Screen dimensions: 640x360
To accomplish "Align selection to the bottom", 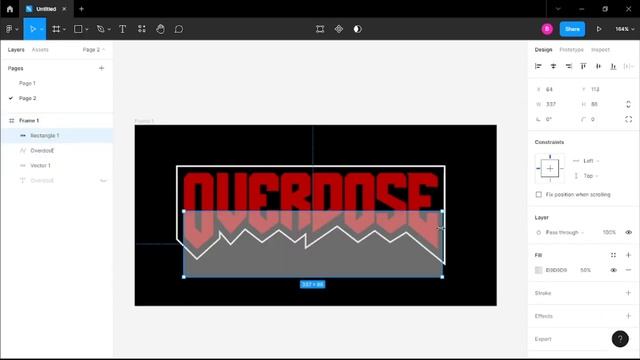I will click(613, 66).
